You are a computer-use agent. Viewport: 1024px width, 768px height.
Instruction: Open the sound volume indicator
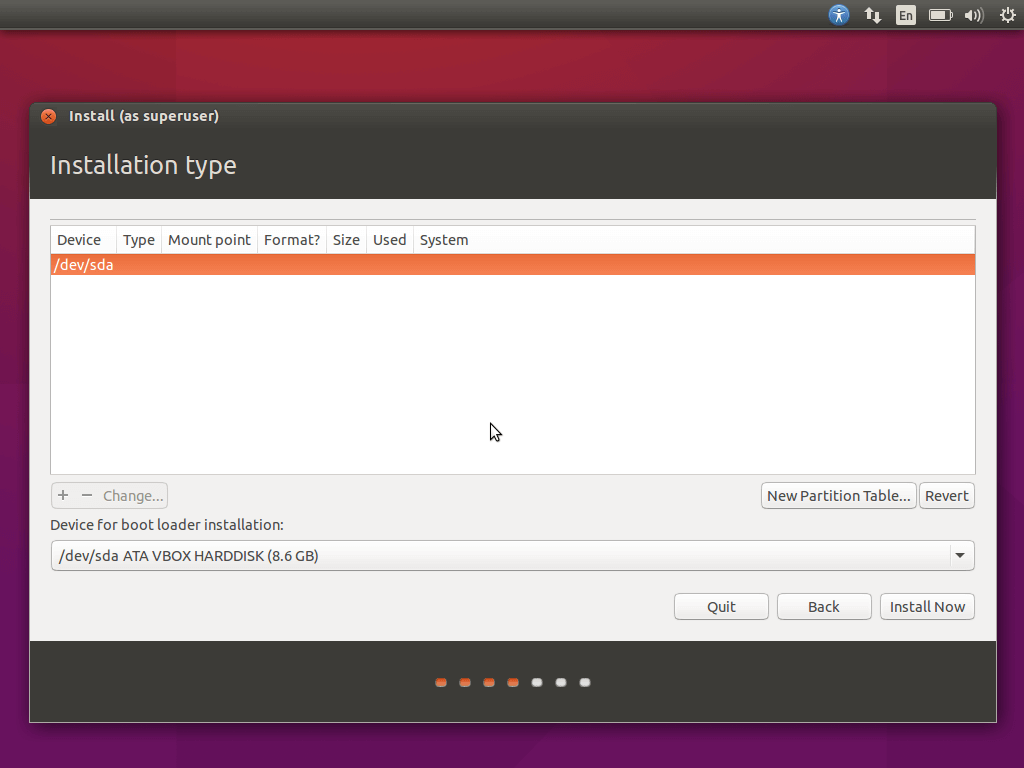coord(973,15)
